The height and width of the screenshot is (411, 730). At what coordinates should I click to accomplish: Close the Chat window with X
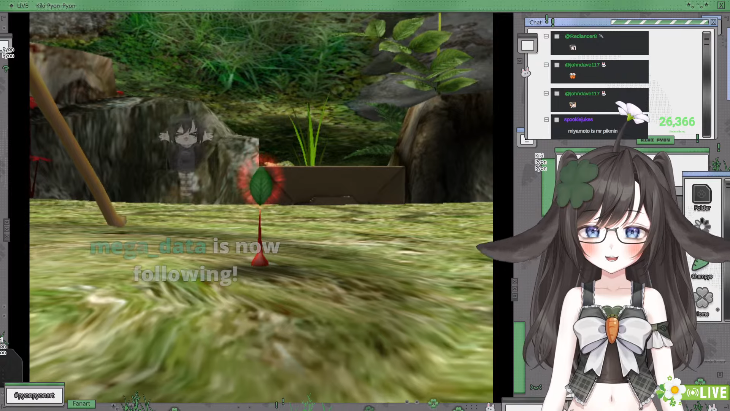[713, 22]
